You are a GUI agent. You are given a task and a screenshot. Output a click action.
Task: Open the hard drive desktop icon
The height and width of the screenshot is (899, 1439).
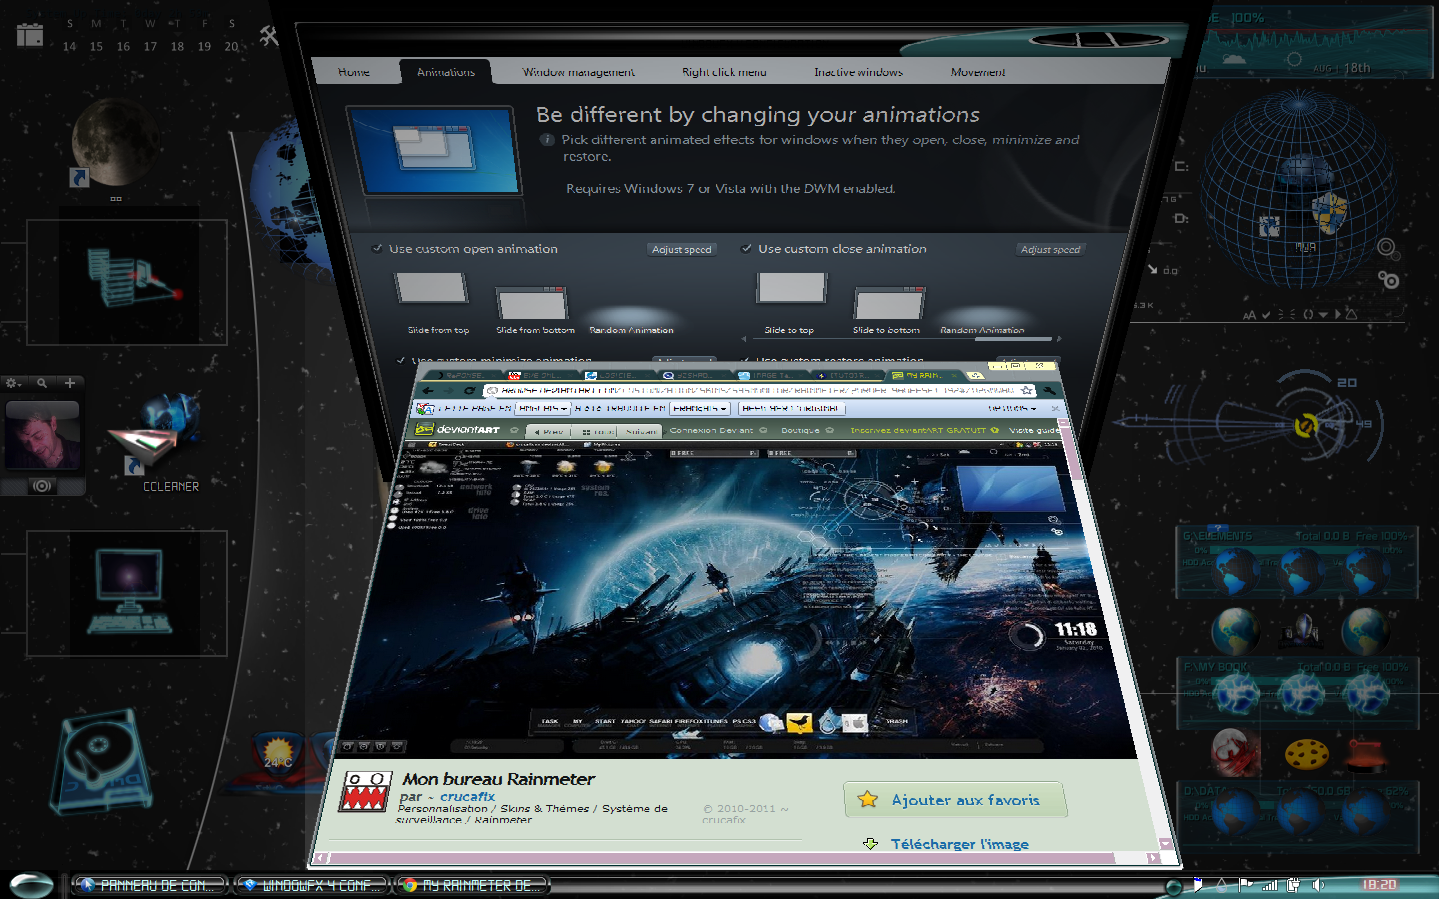point(100,762)
